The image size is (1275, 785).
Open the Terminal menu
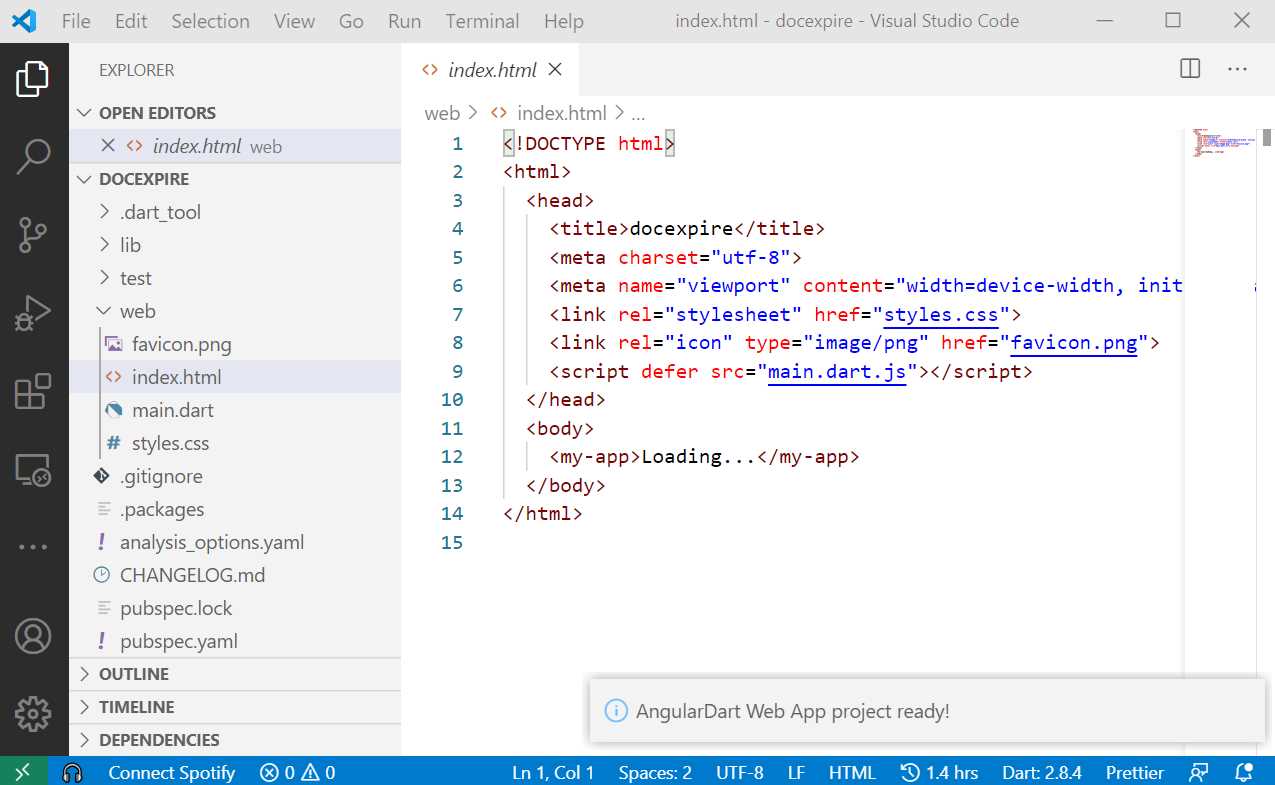[481, 20]
